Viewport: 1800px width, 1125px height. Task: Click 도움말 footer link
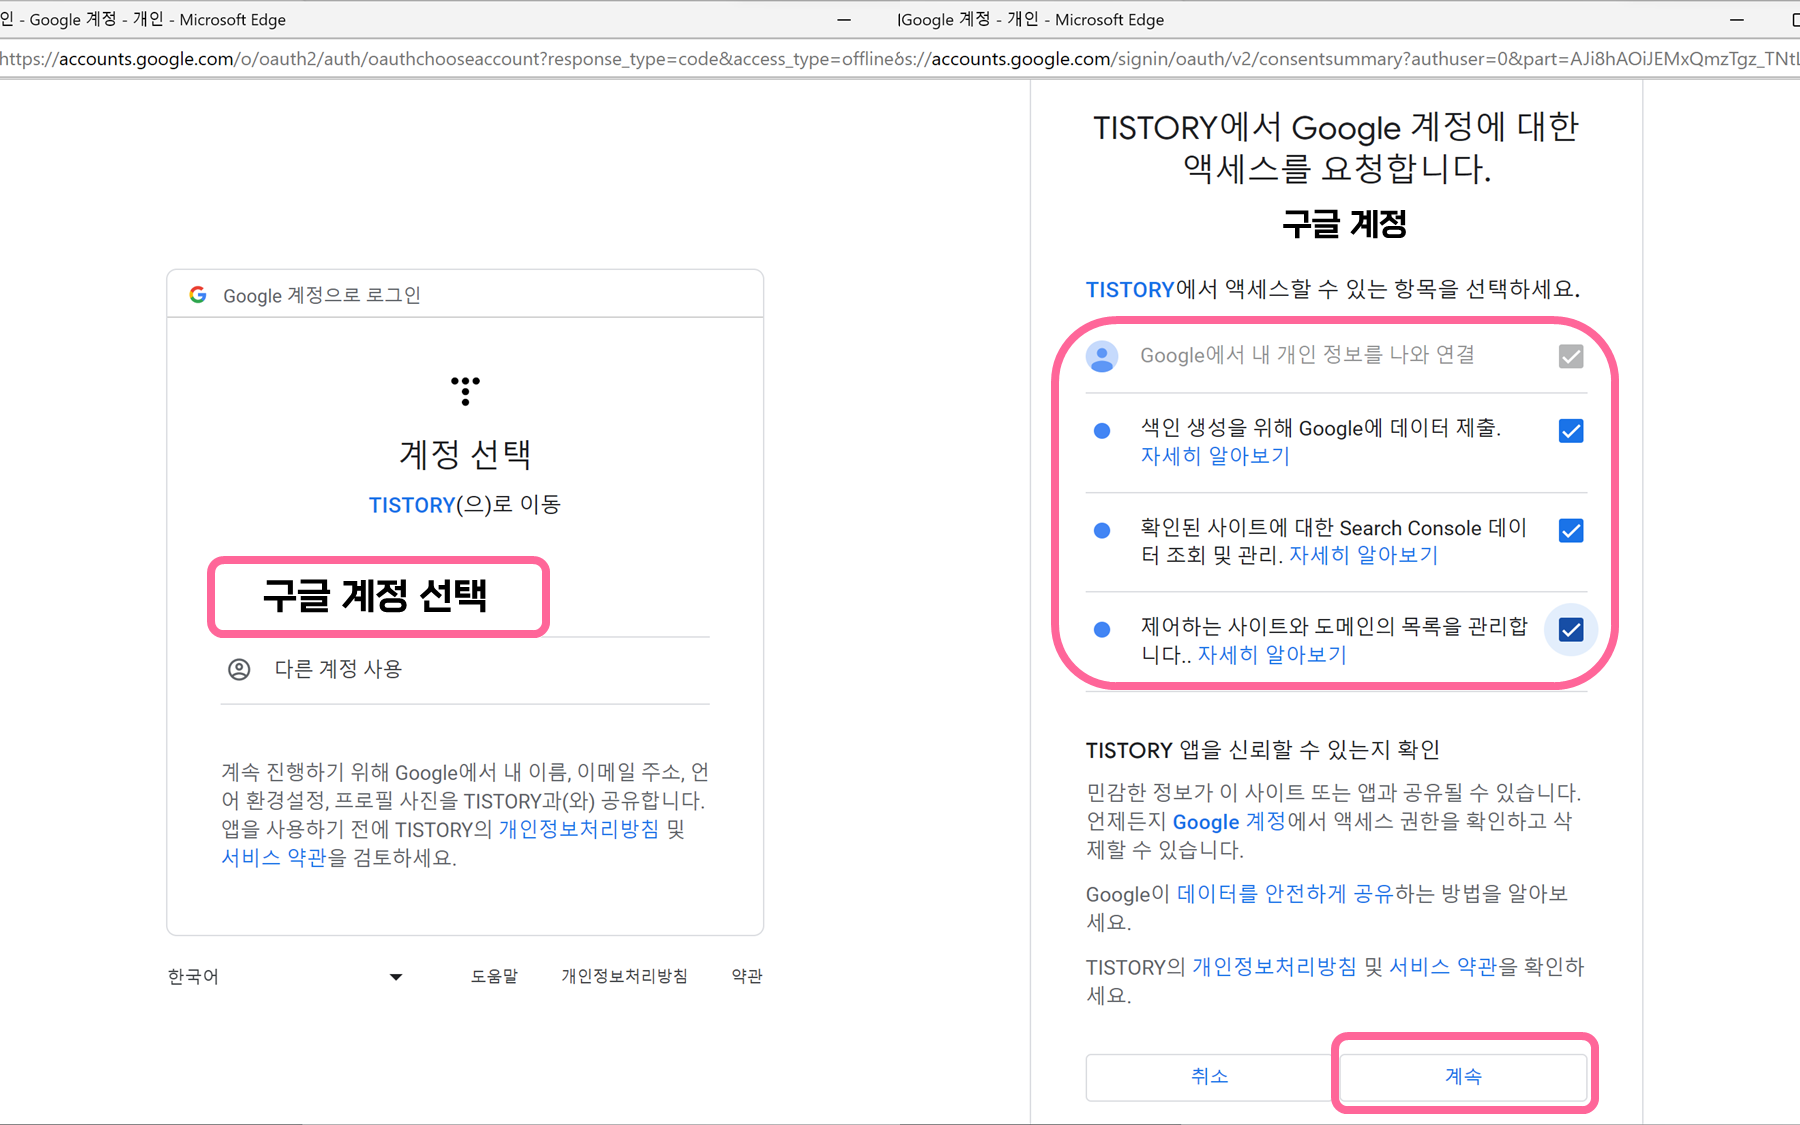click(494, 976)
